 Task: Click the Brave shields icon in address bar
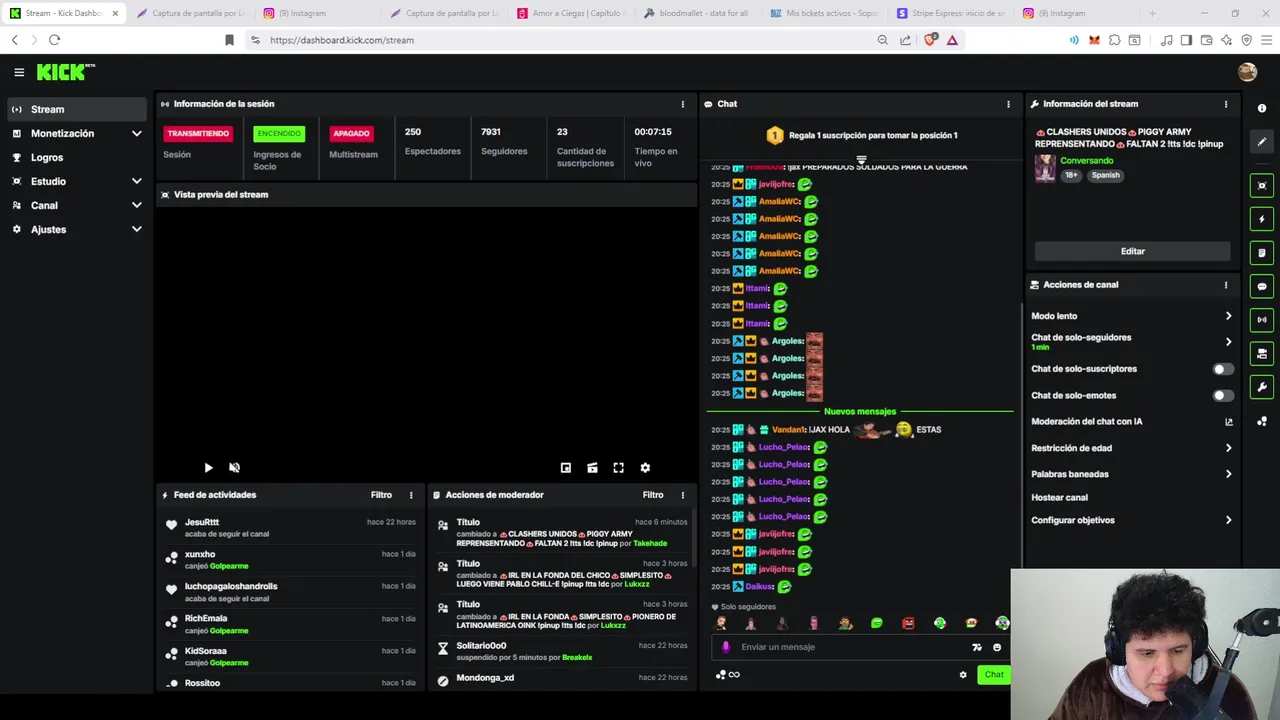tap(931, 40)
